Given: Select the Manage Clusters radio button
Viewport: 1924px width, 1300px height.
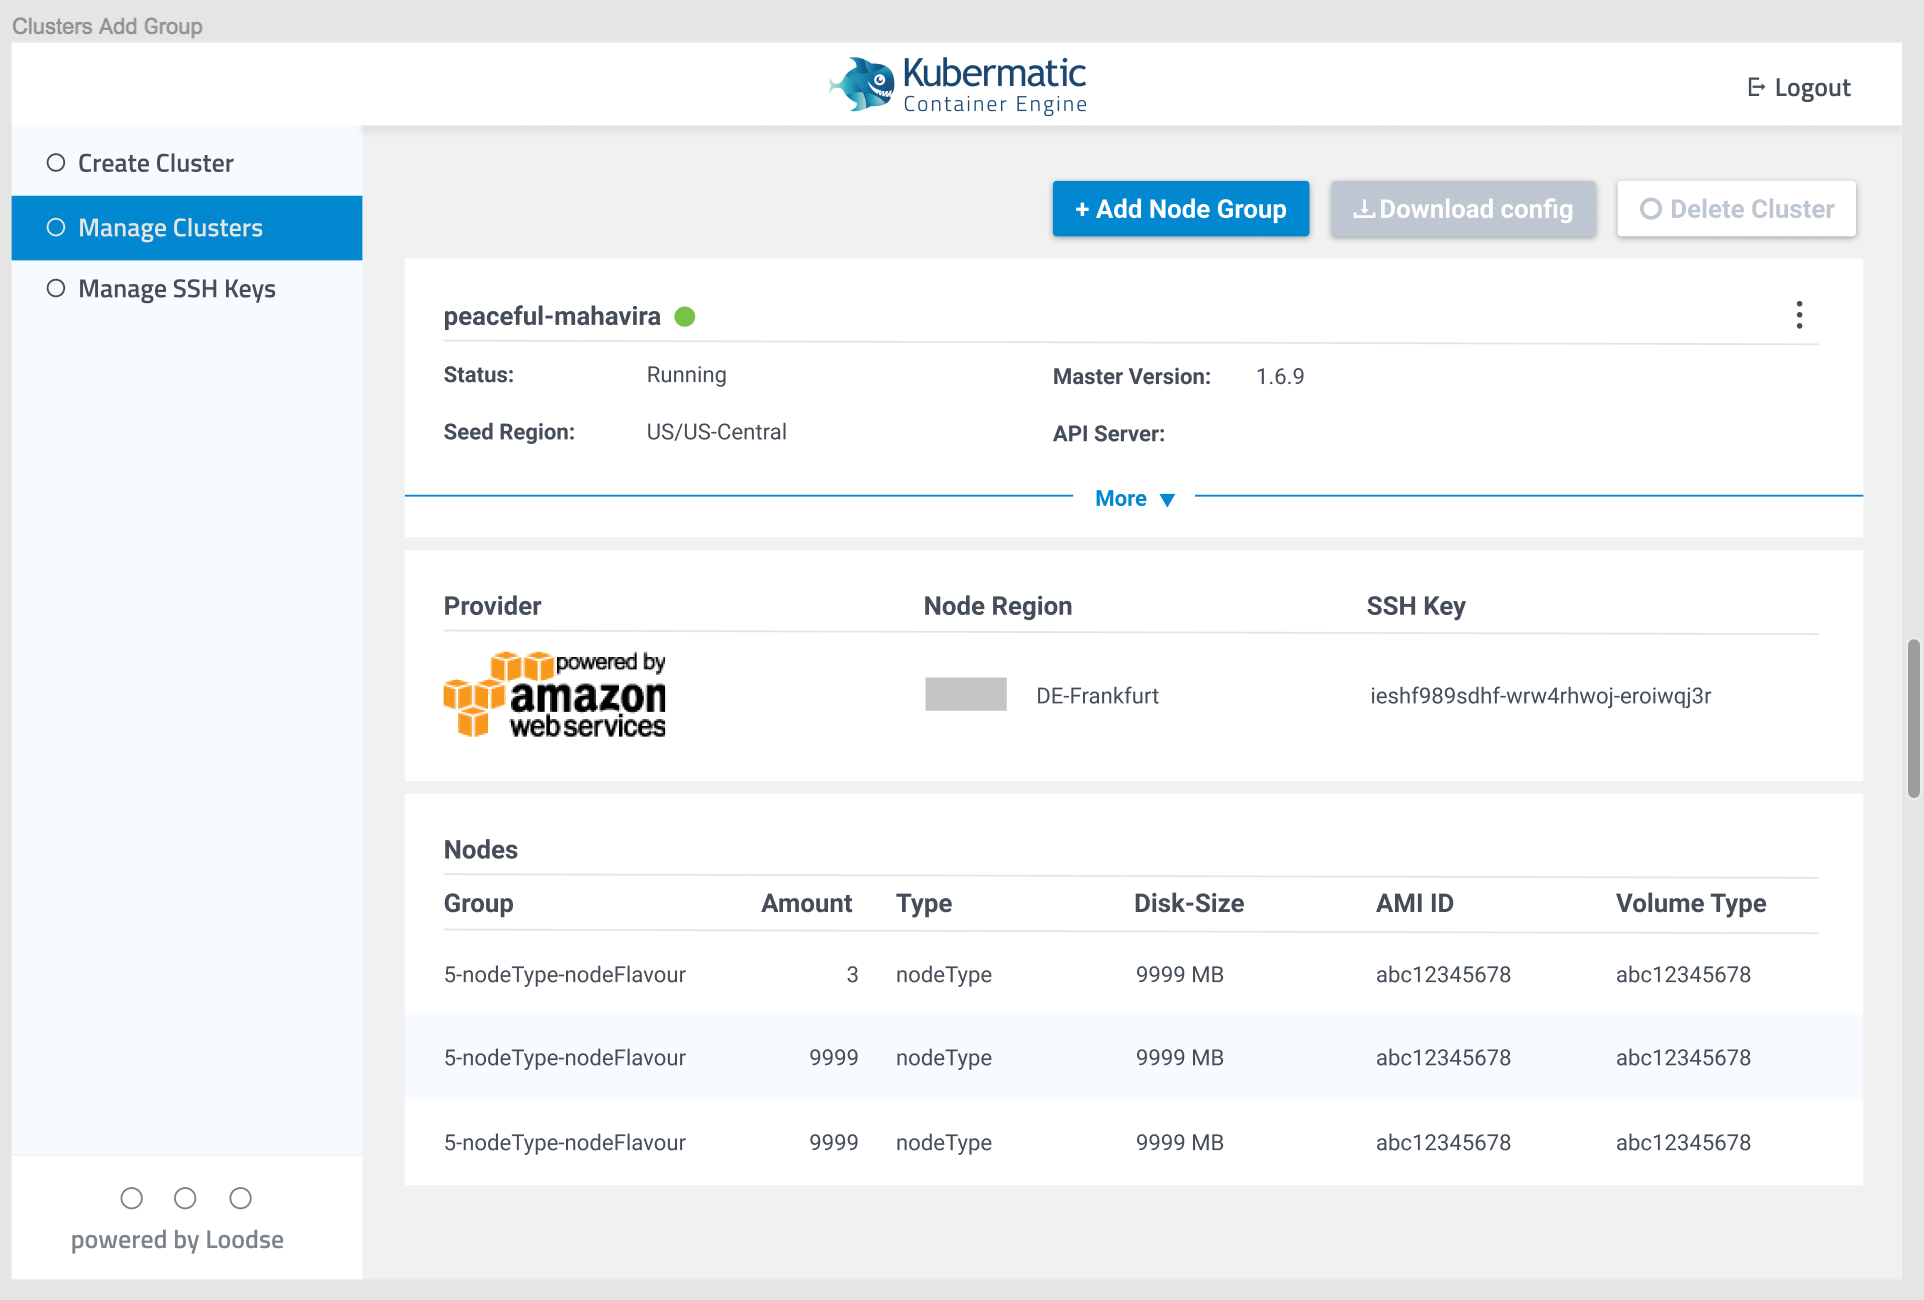Looking at the screenshot, I should 55,227.
